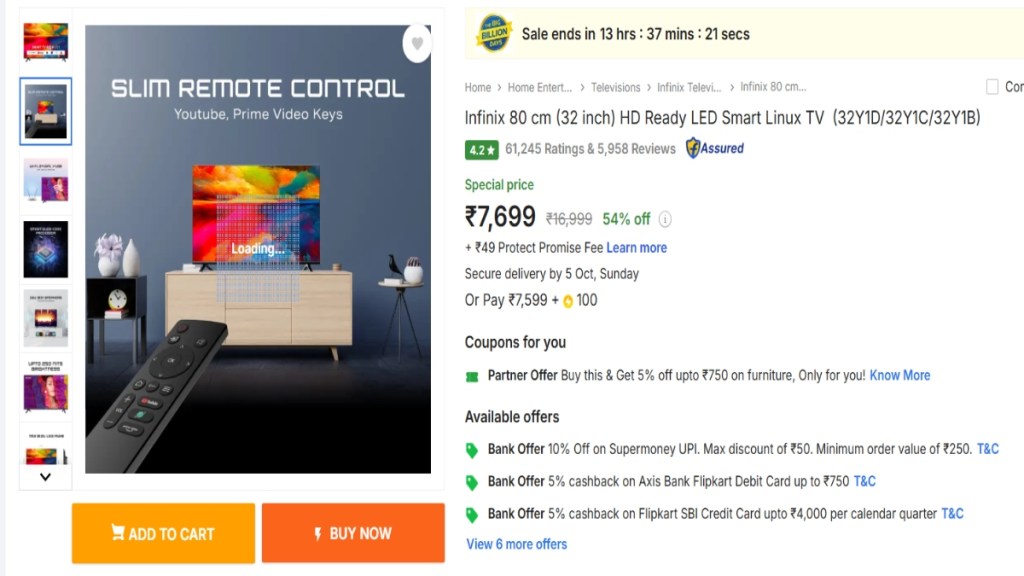Go to Televisions in the breadcrumb
1024x576 pixels.
615,88
